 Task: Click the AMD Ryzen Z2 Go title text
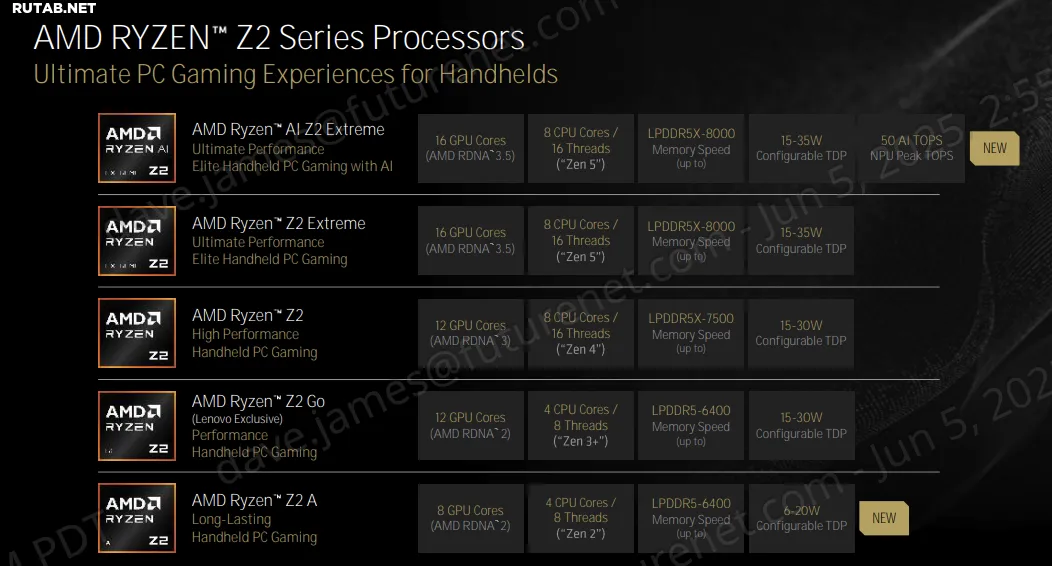pyautogui.click(x=258, y=402)
